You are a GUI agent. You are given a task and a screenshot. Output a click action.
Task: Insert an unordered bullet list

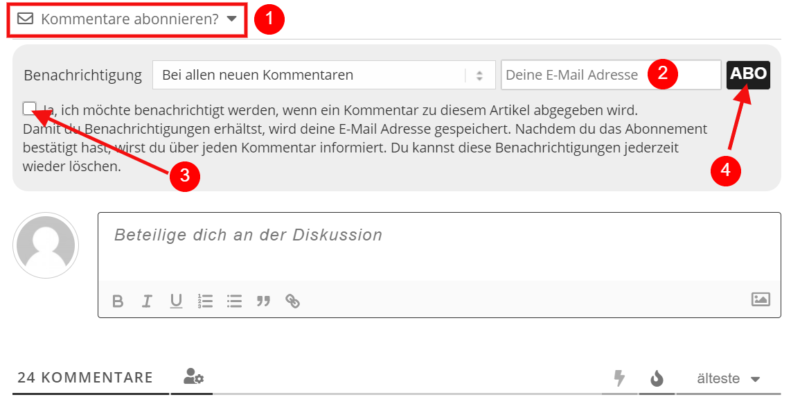pyautogui.click(x=234, y=301)
